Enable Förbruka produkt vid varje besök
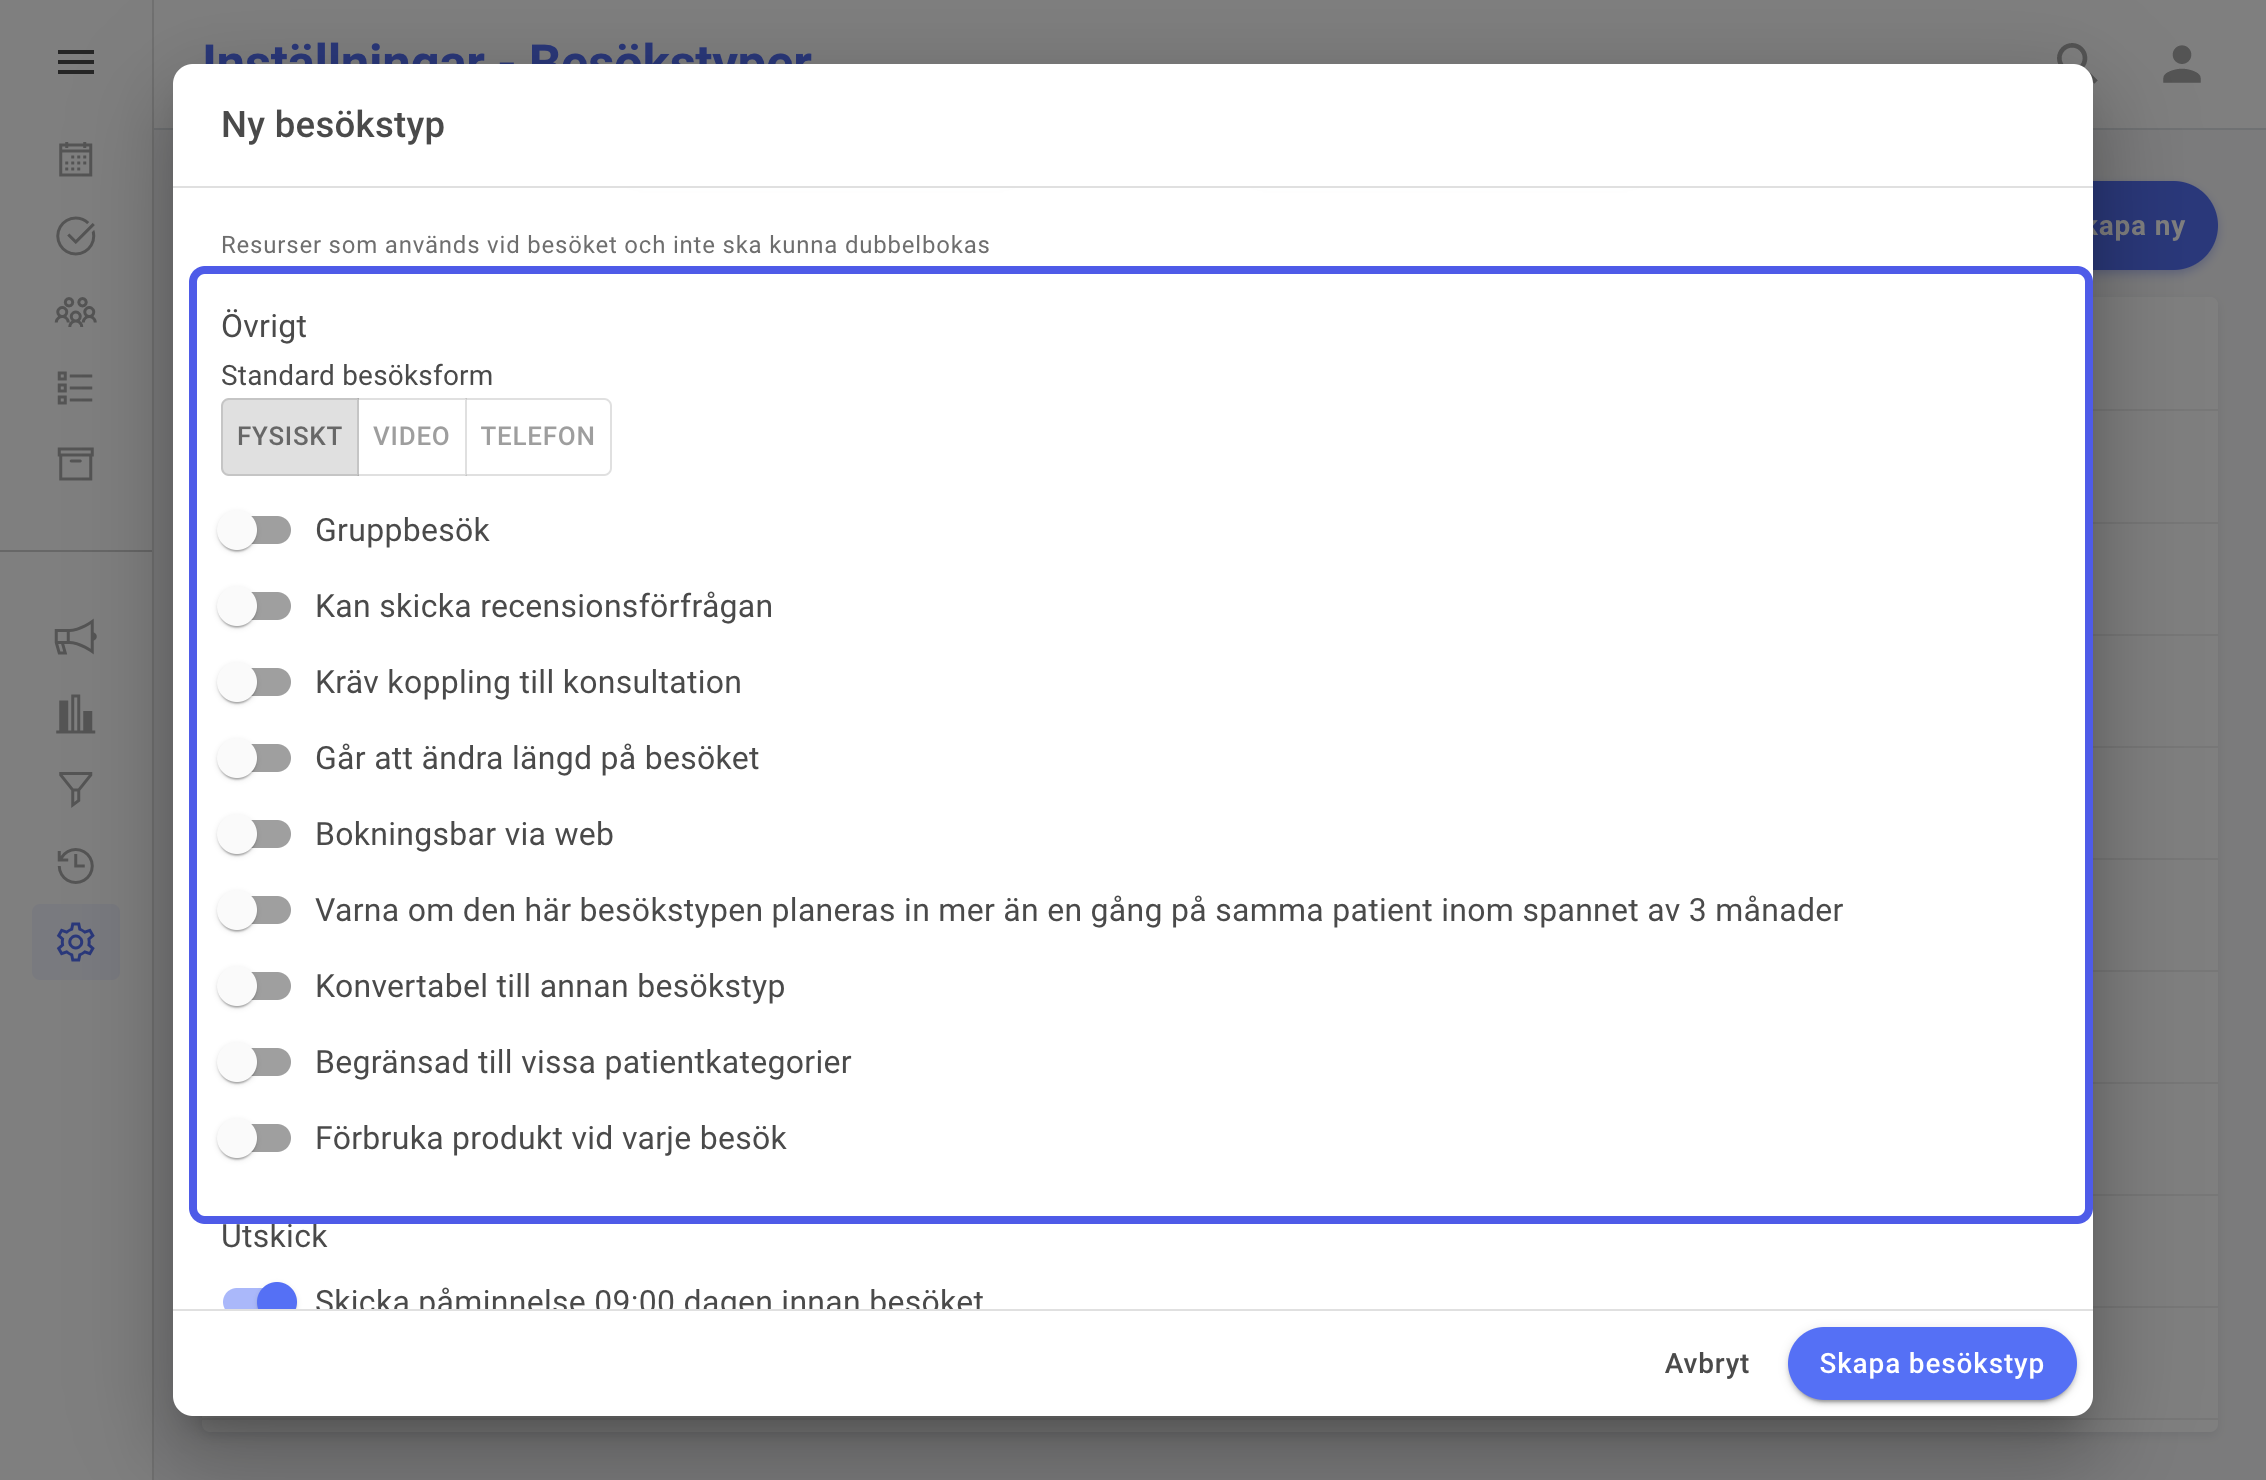The width and height of the screenshot is (2266, 1480). (256, 1138)
